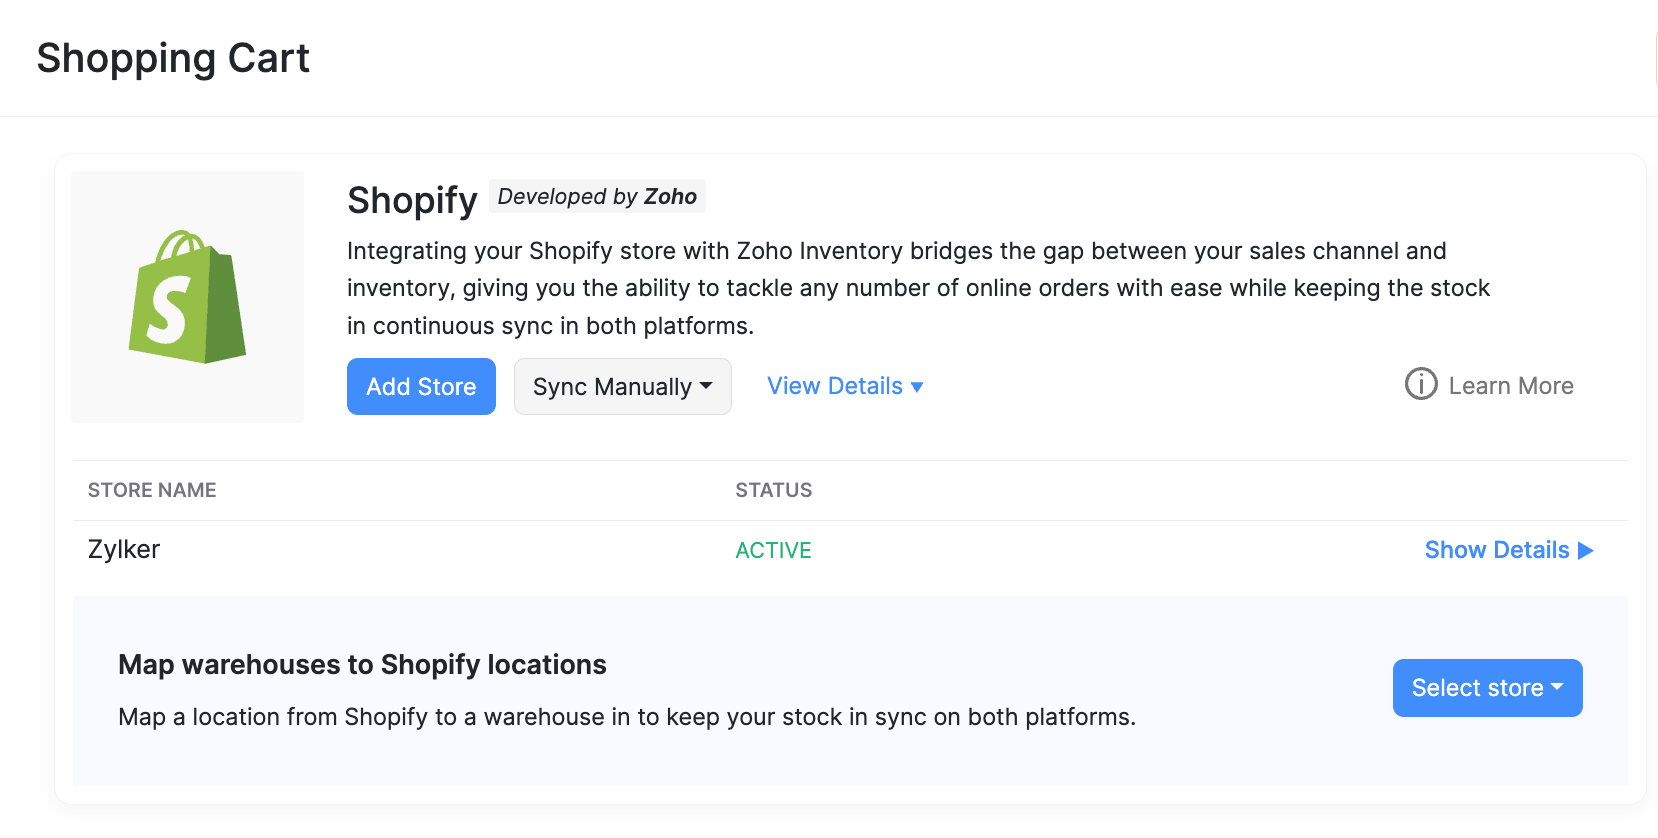Click the STORE NAME column header

coord(152,490)
